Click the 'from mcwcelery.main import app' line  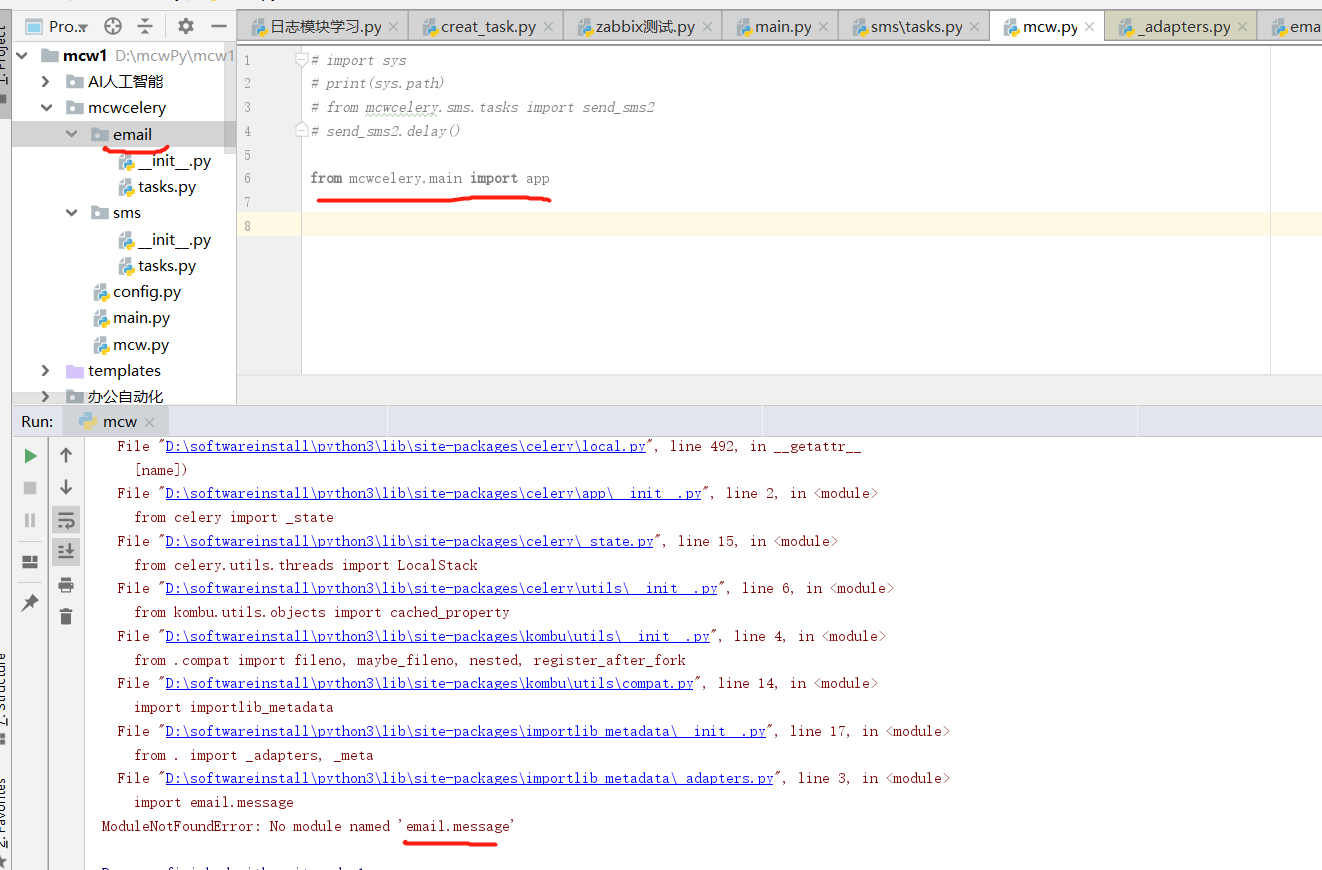click(x=430, y=178)
